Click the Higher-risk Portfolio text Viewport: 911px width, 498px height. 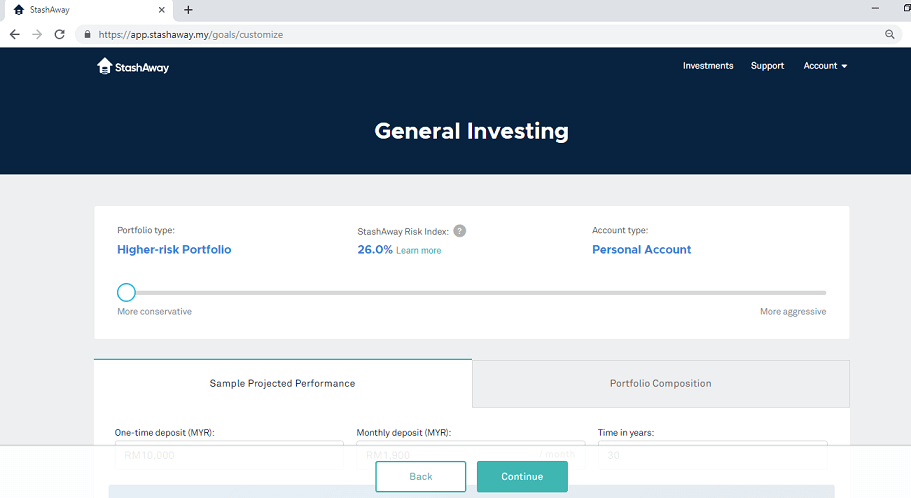[174, 249]
